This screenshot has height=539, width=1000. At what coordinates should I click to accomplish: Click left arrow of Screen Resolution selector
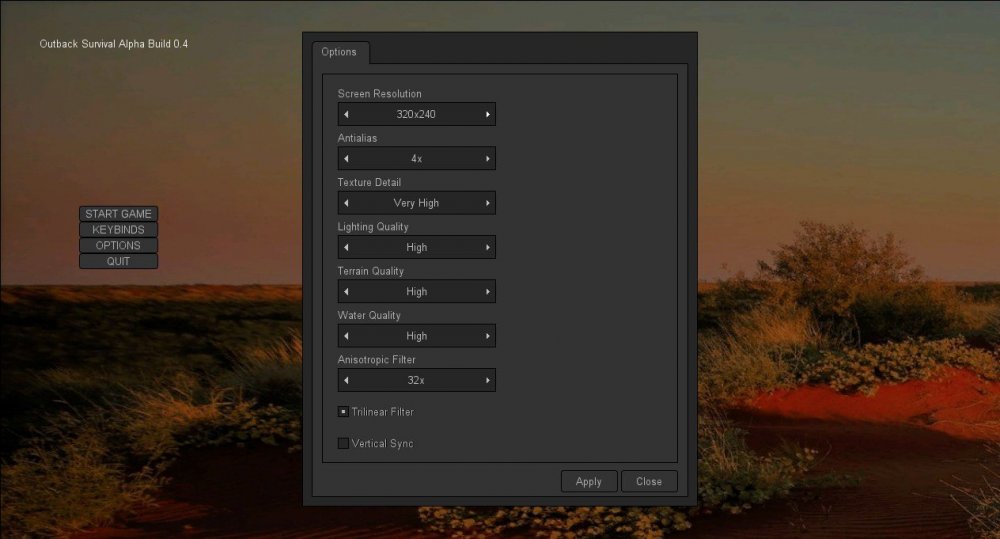click(346, 115)
